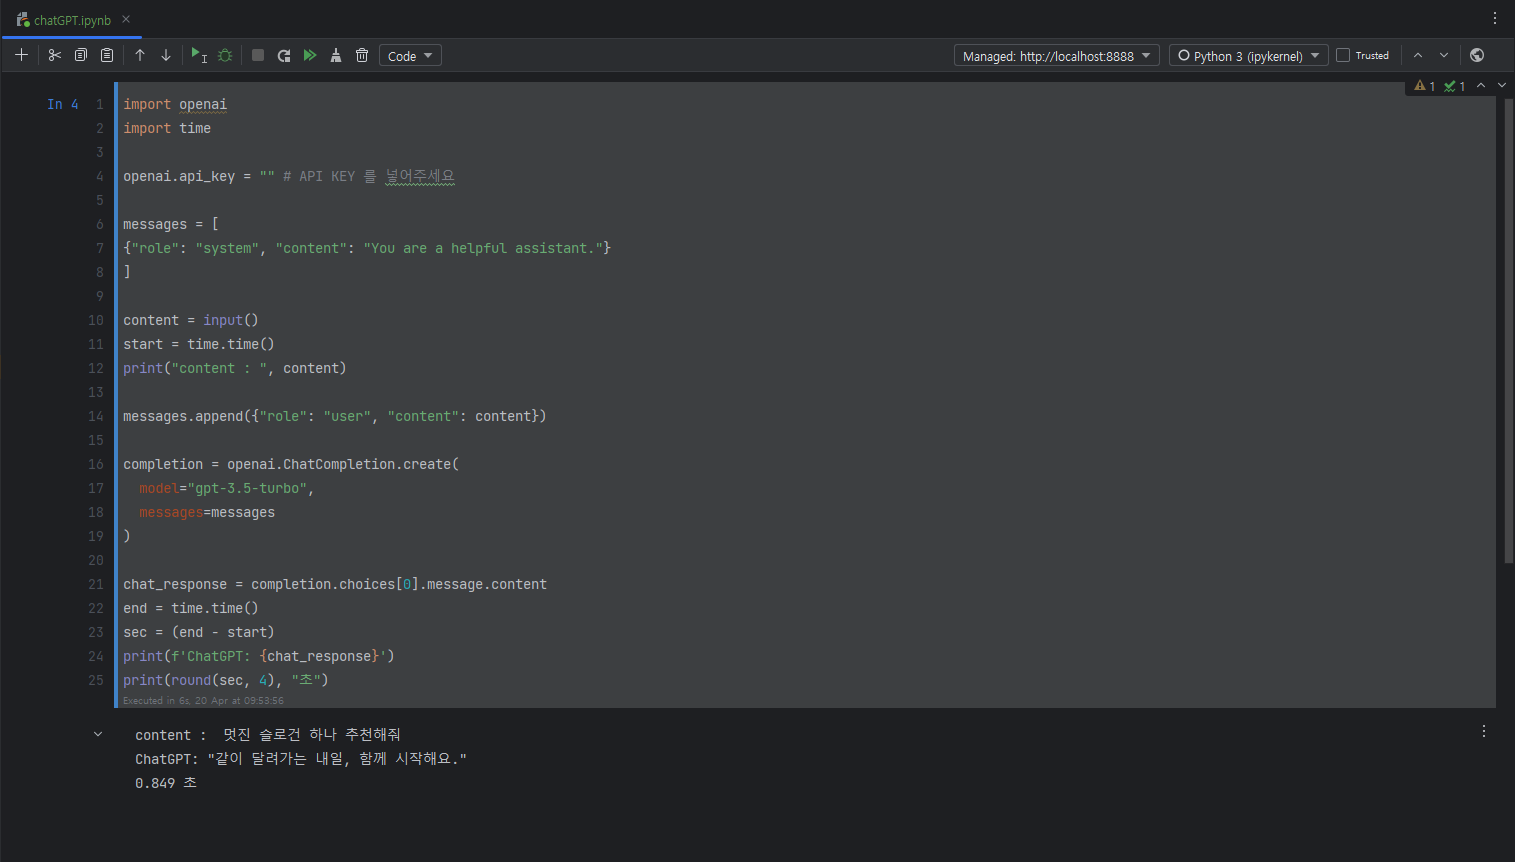Open the Python 3 (ipykernel) kernel selector

pyautogui.click(x=1249, y=56)
